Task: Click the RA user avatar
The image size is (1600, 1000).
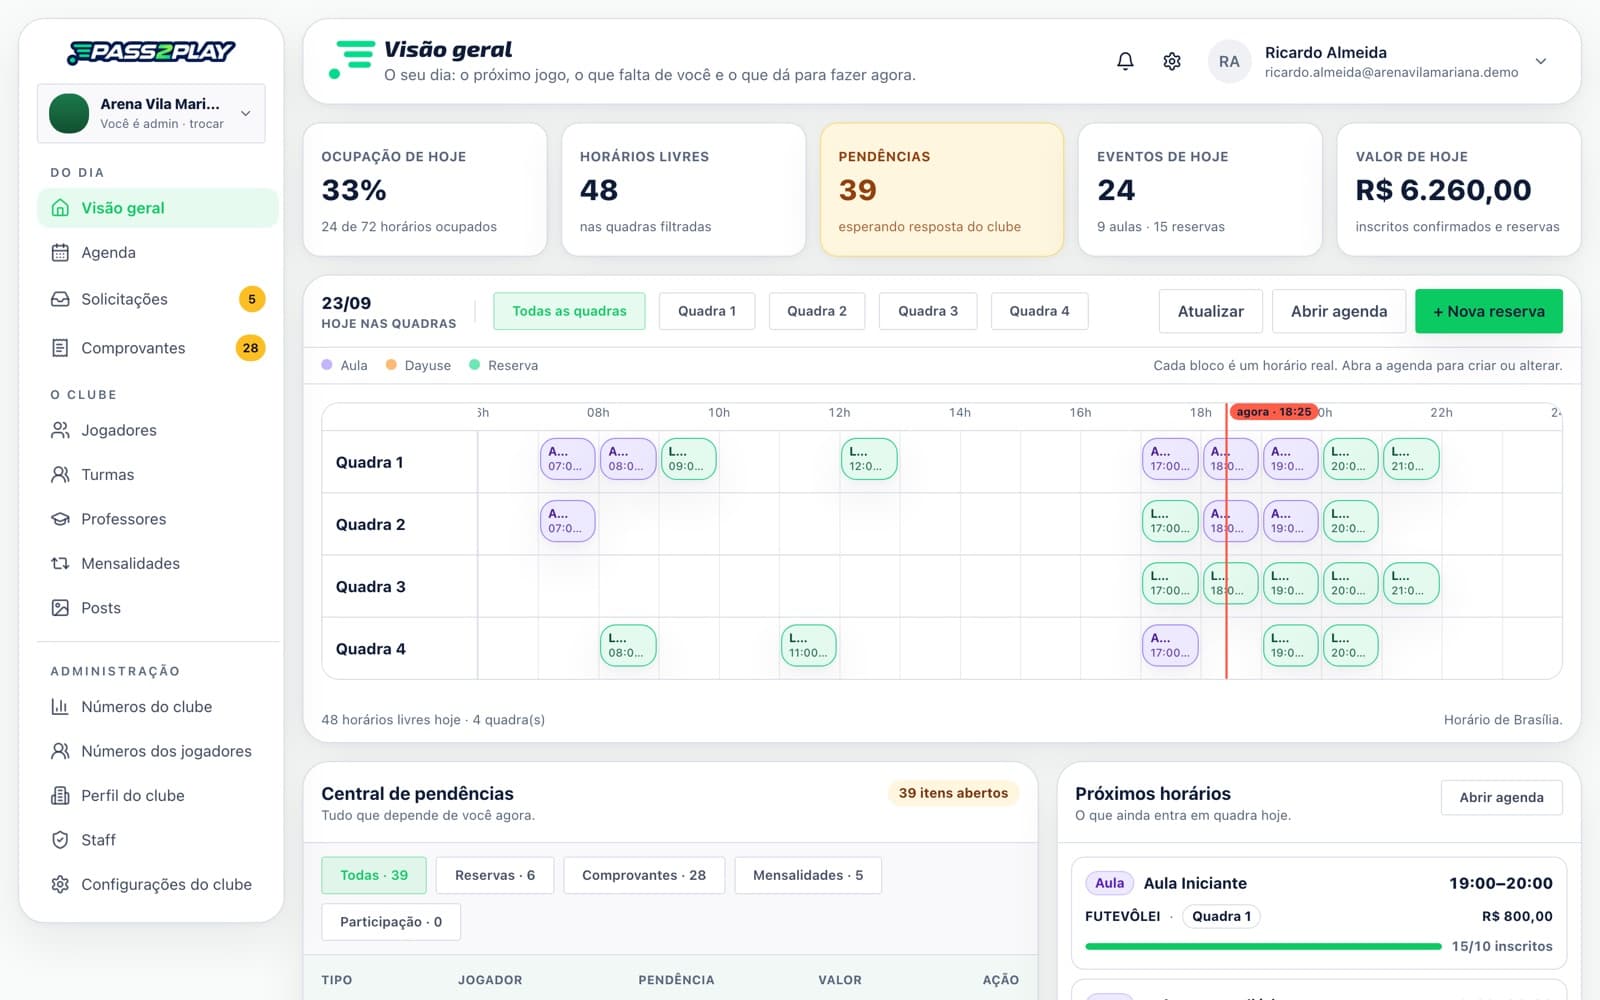Action: coord(1229,61)
